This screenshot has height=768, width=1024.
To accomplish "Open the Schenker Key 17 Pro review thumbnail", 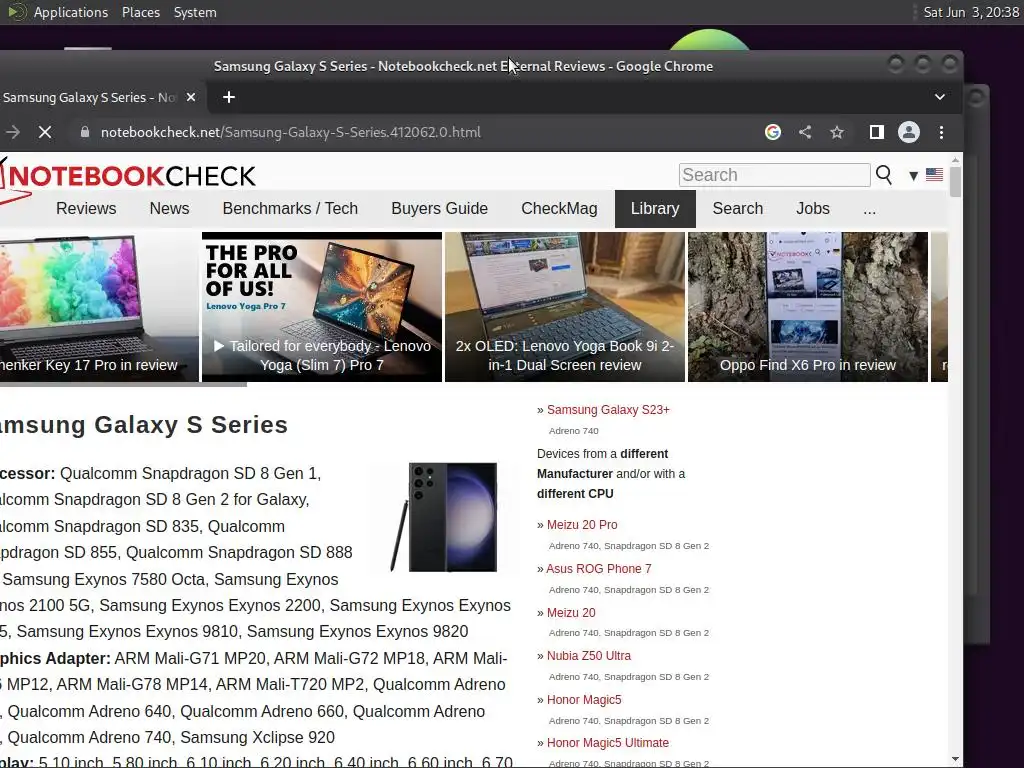I will pyautogui.click(x=99, y=307).
